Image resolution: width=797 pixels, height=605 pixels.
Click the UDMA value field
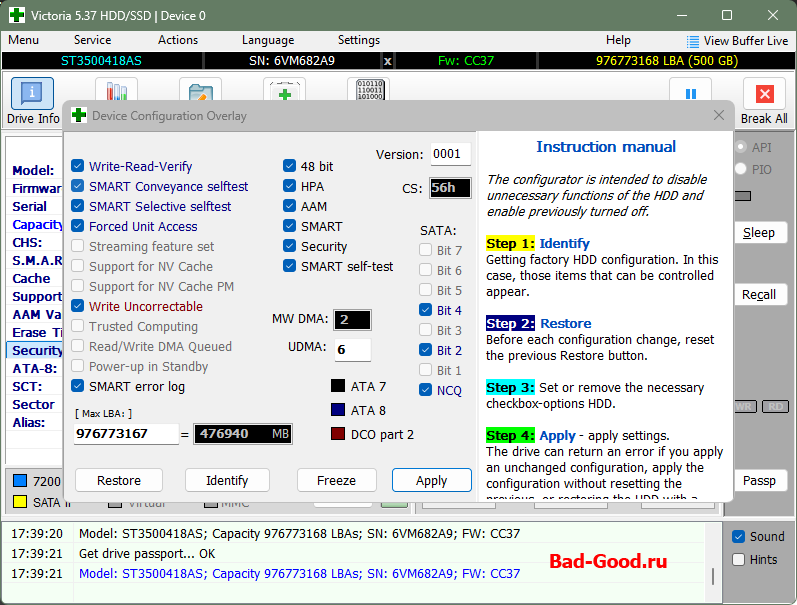tap(352, 350)
